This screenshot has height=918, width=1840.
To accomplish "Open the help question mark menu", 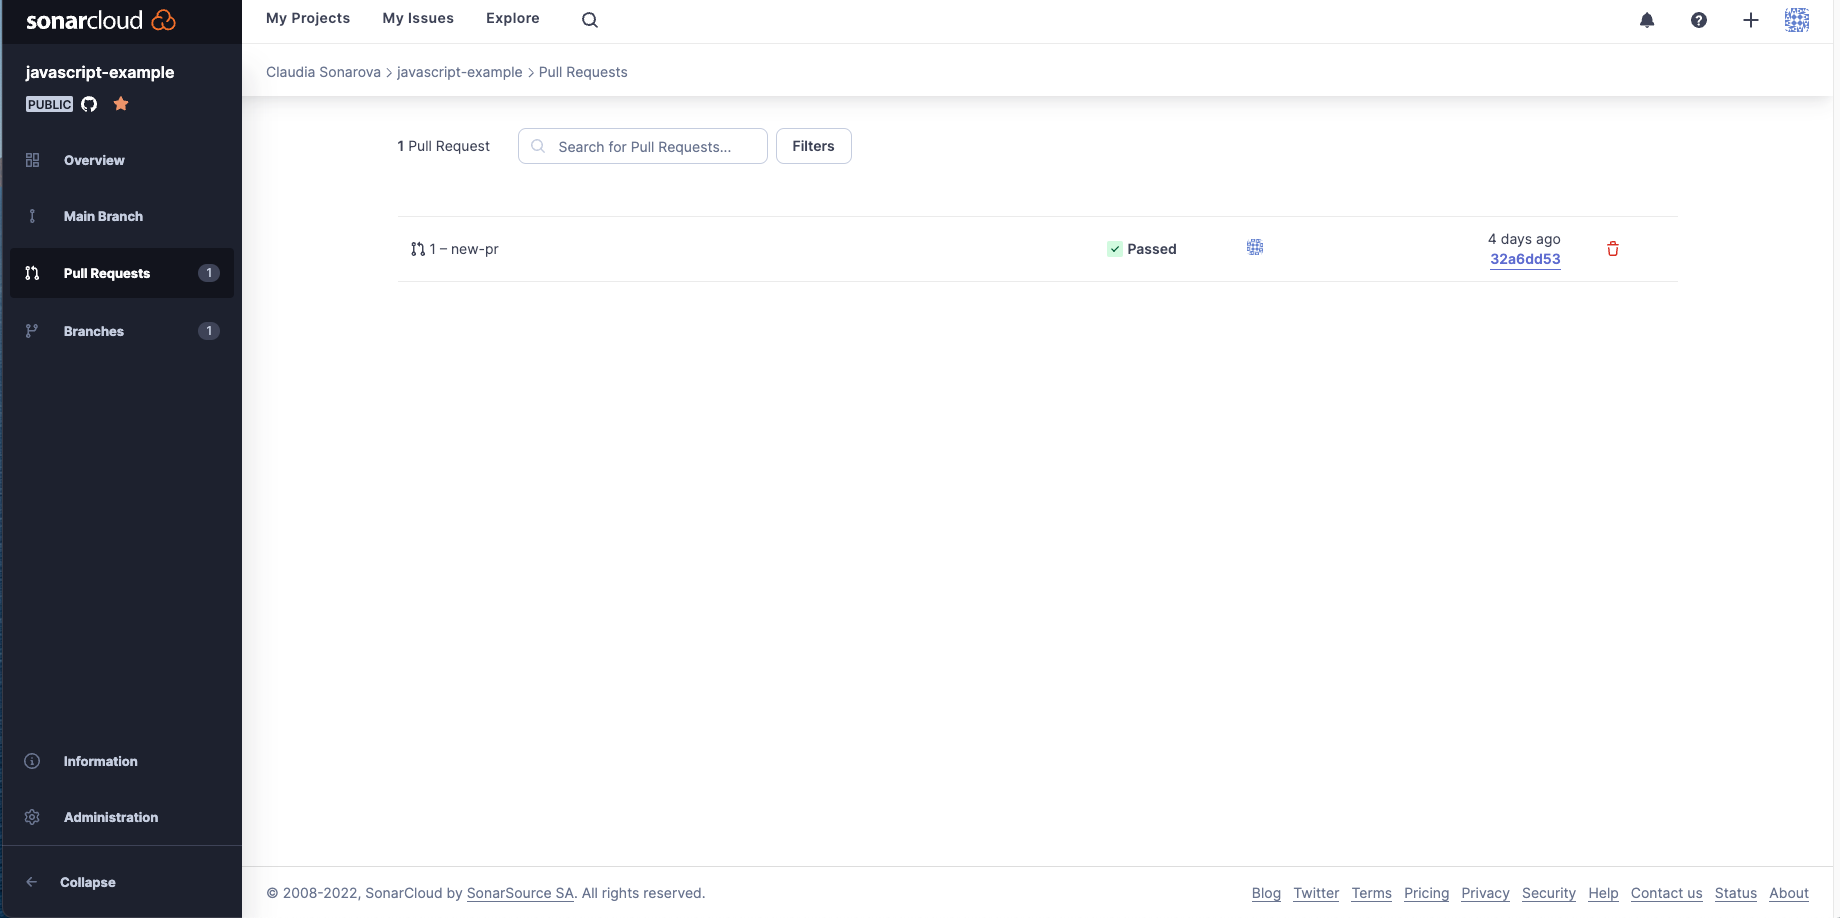I will point(1699,20).
